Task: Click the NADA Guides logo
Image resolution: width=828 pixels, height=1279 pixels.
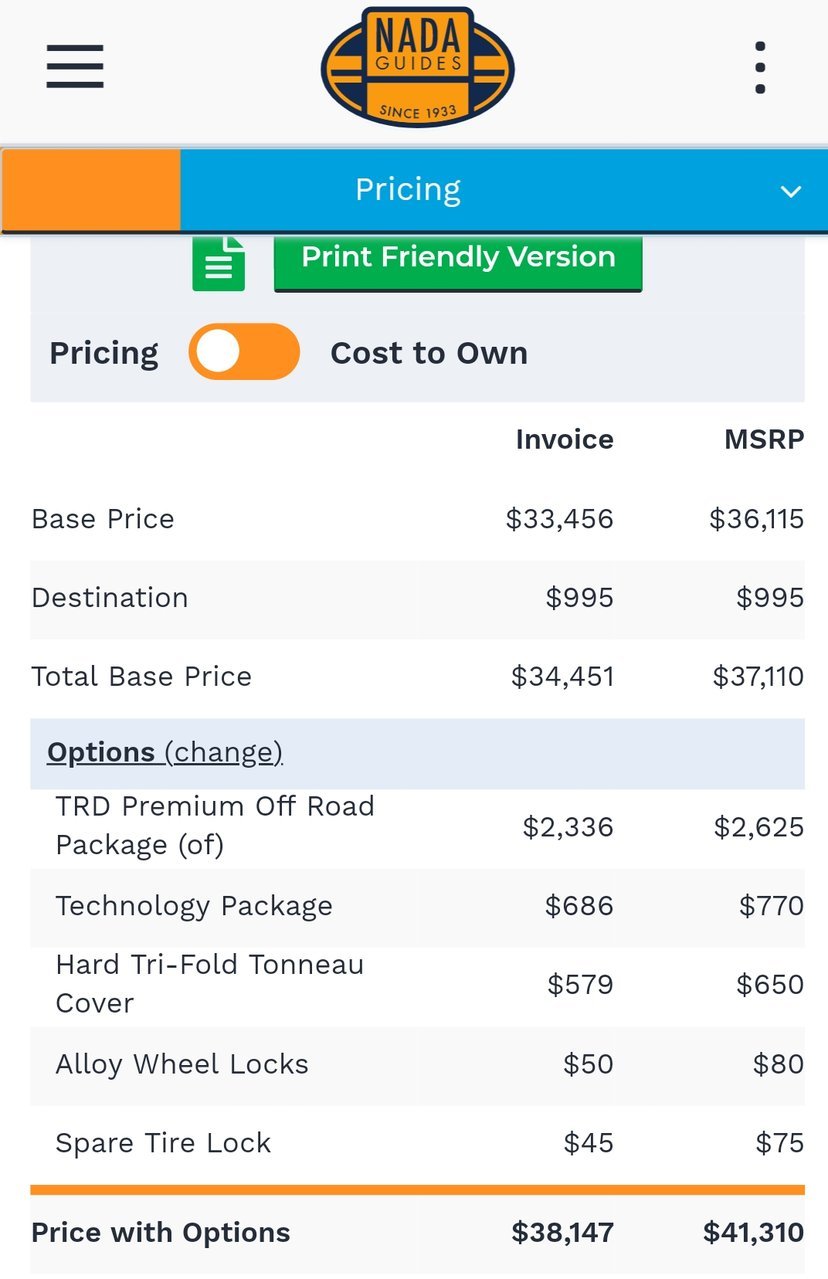Action: pos(417,67)
